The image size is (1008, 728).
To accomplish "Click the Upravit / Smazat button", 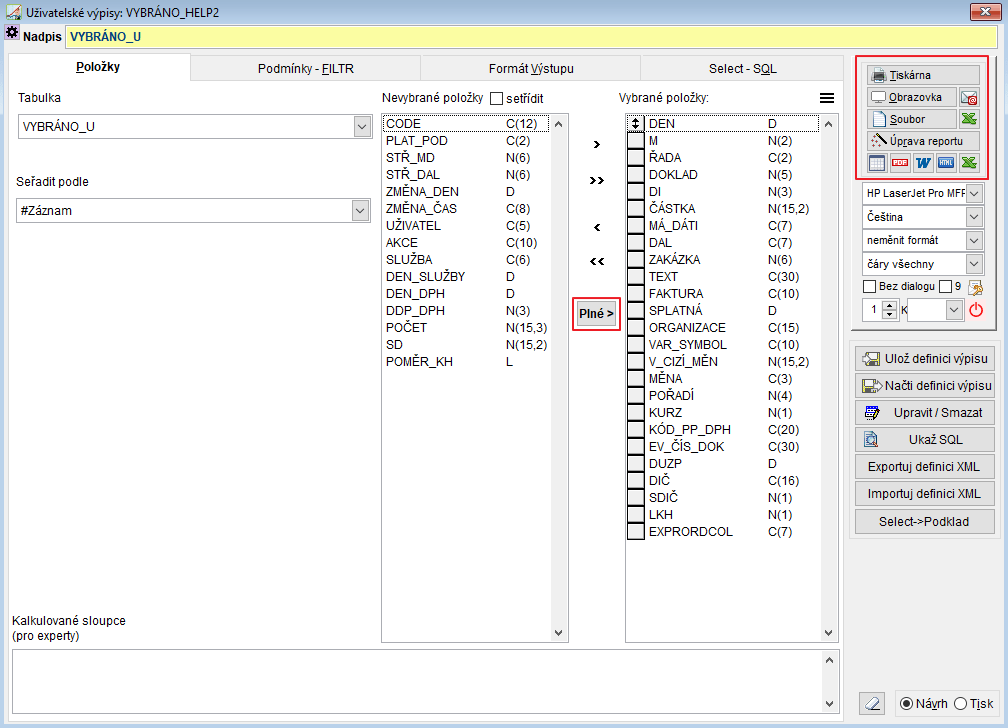I will [x=924, y=413].
